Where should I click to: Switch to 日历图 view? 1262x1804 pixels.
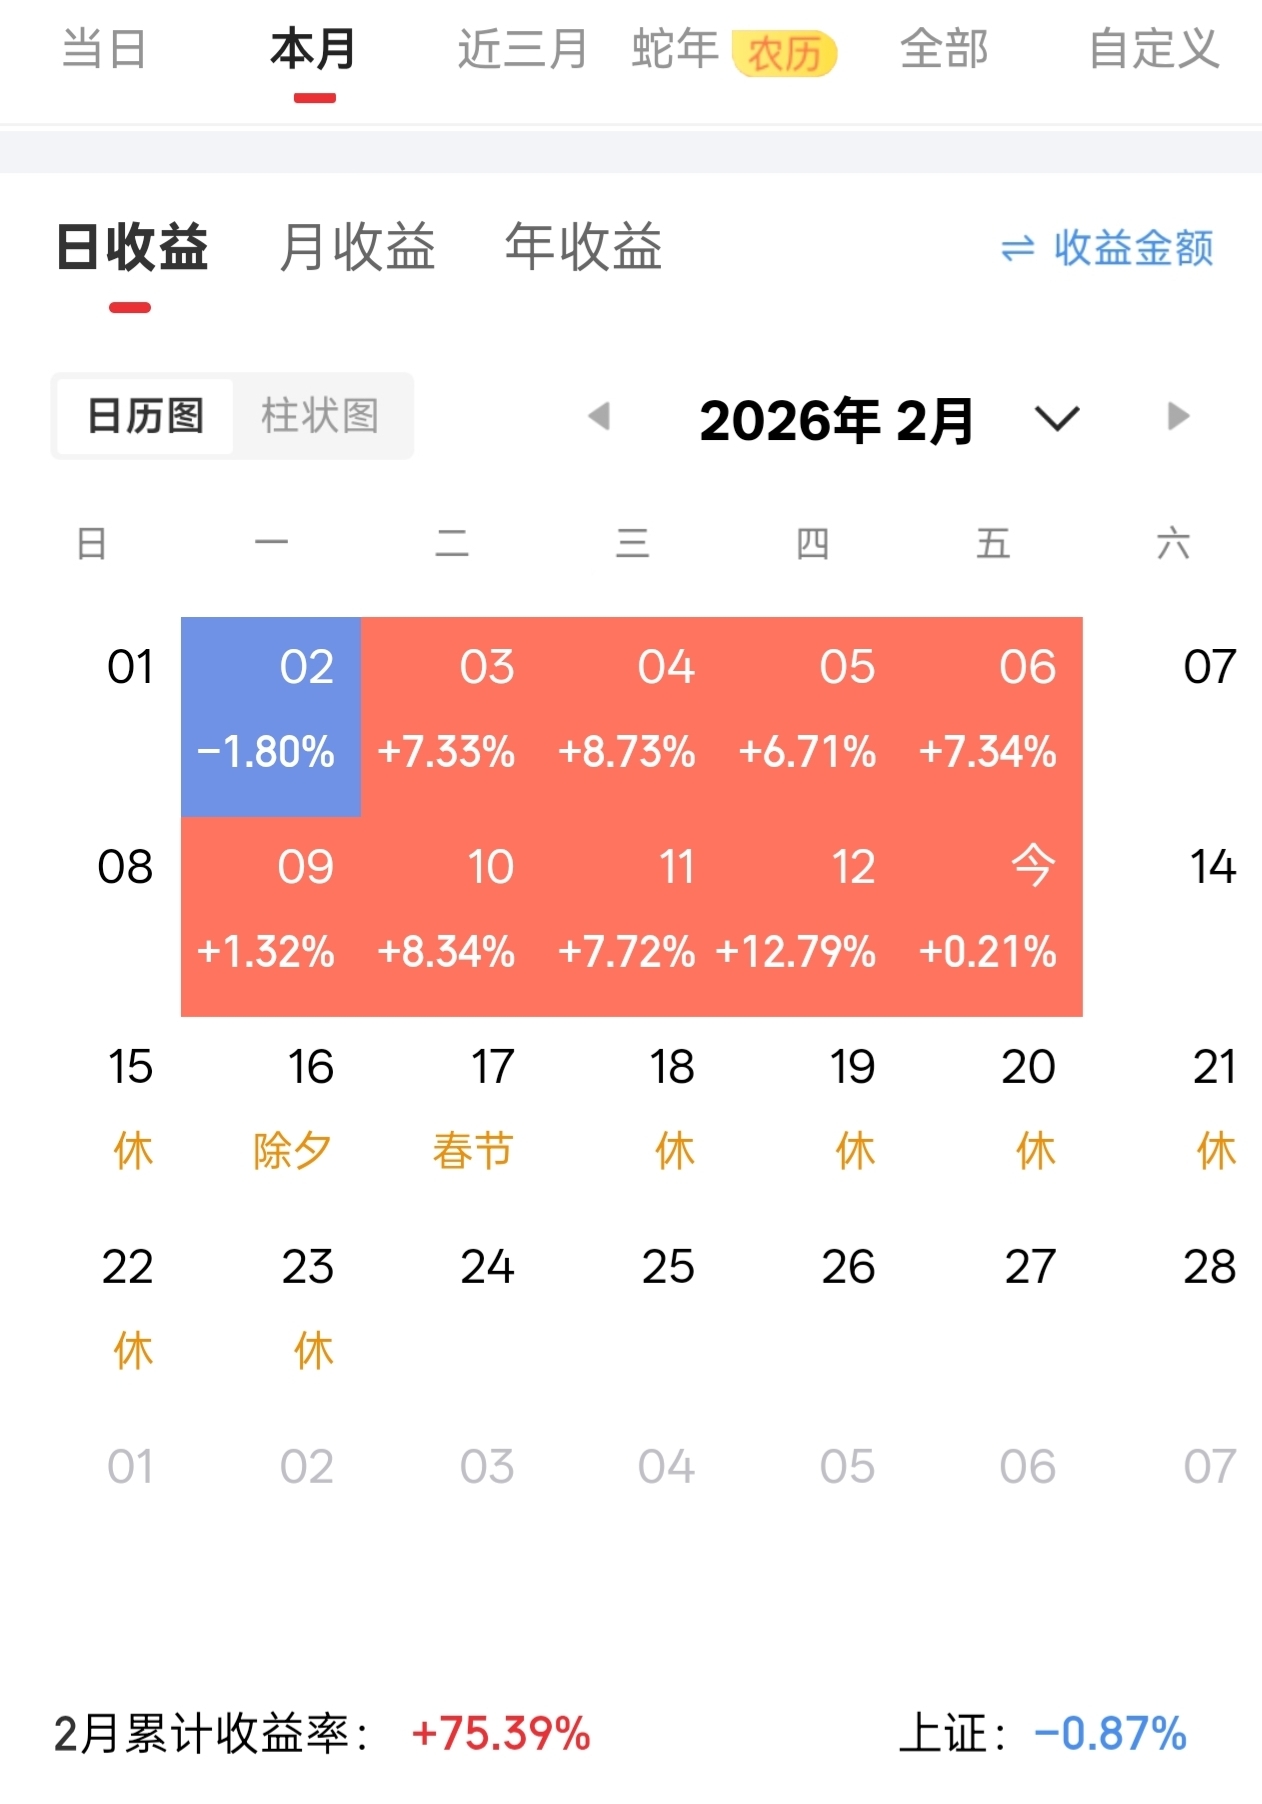coord(146,416)
